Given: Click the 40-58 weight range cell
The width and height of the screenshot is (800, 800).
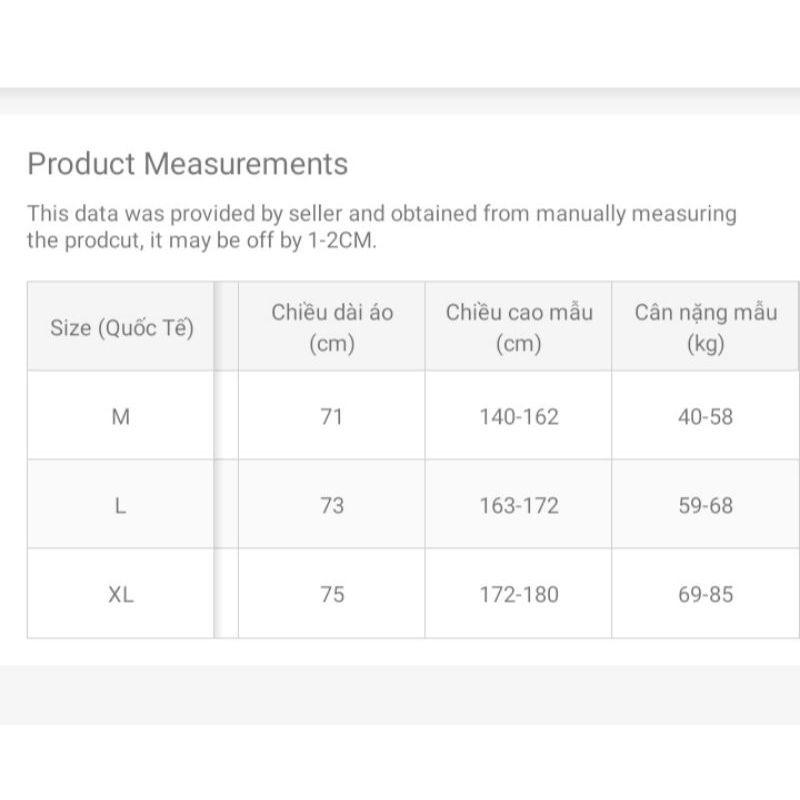Looking at the screenshot, I should (705, 416).
